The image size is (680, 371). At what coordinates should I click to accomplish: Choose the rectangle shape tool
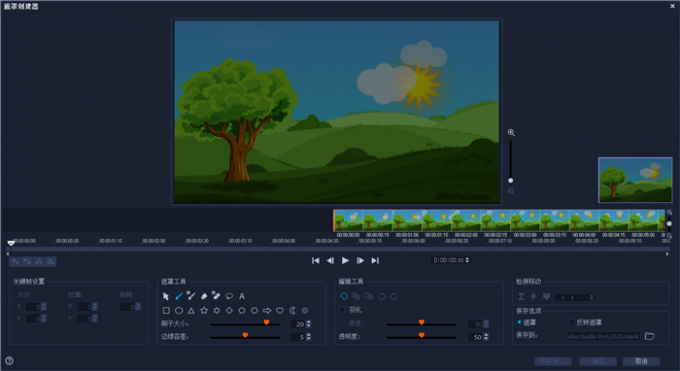point(166,311)
